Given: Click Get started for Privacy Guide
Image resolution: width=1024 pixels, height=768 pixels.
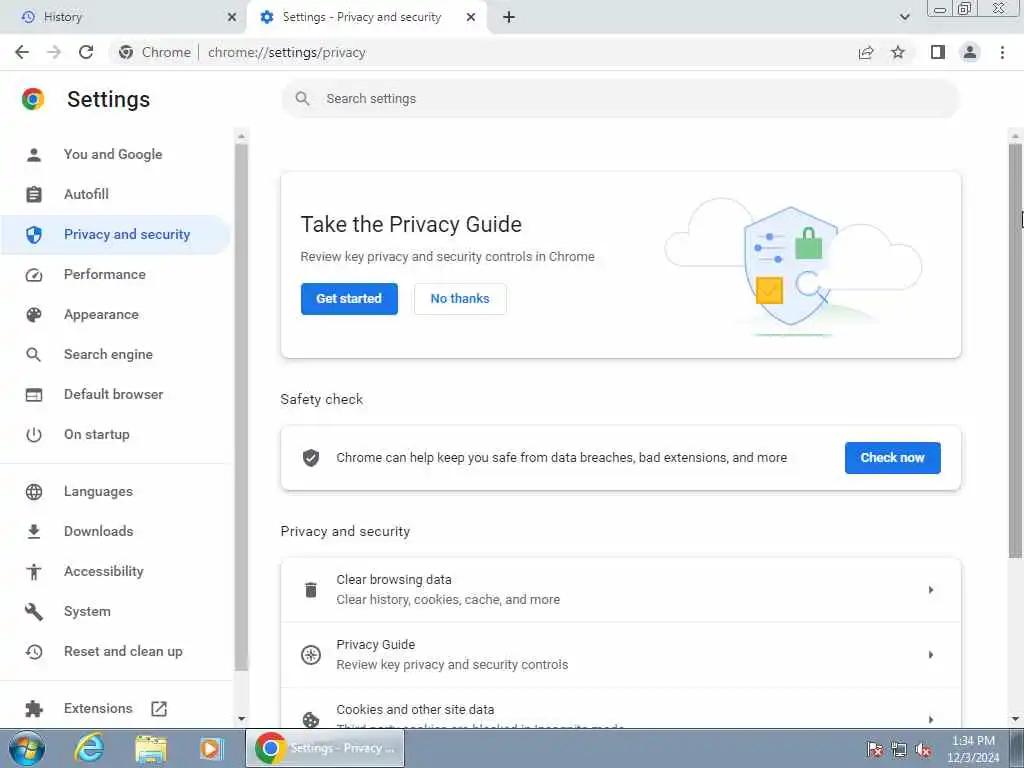Looking at the screenshot, I should [349, 298].
